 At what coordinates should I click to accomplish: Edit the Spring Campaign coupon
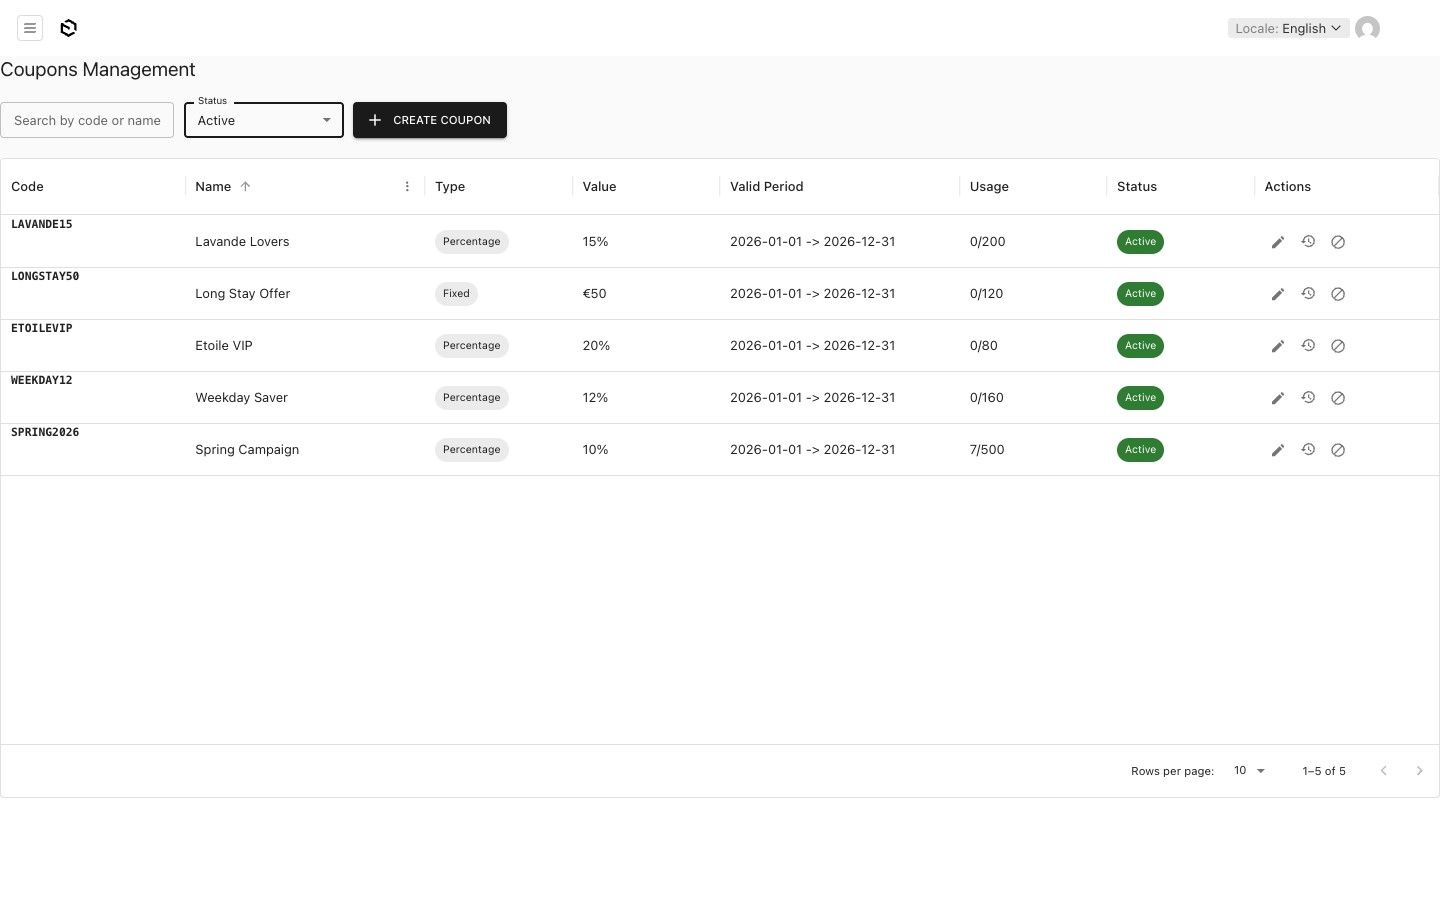pyautogui.click(x=1277, y=450)
